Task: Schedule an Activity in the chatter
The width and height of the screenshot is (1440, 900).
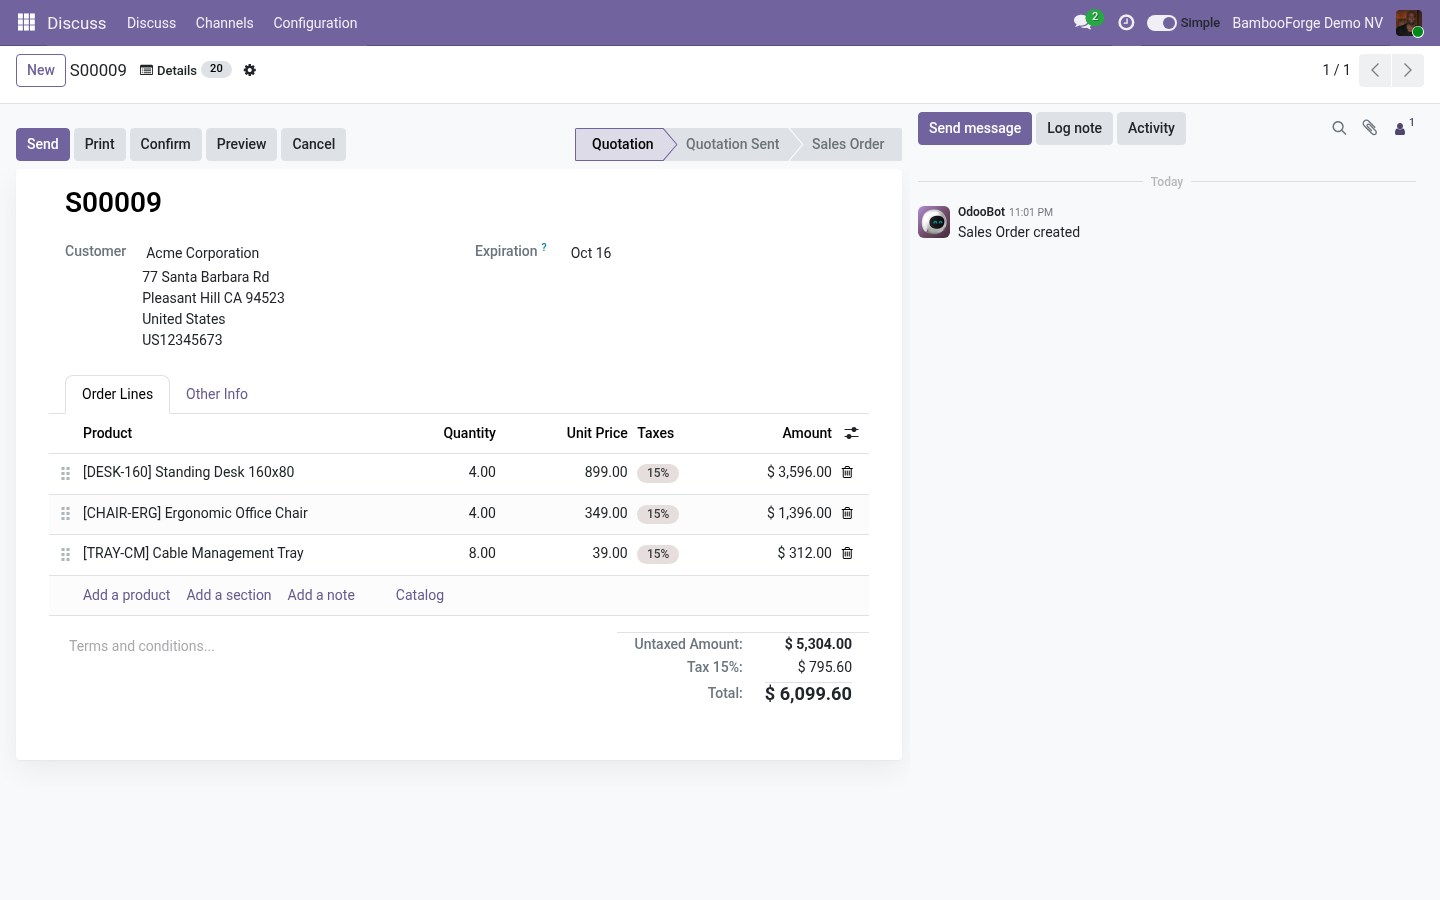Action: tap(1151, 128)
